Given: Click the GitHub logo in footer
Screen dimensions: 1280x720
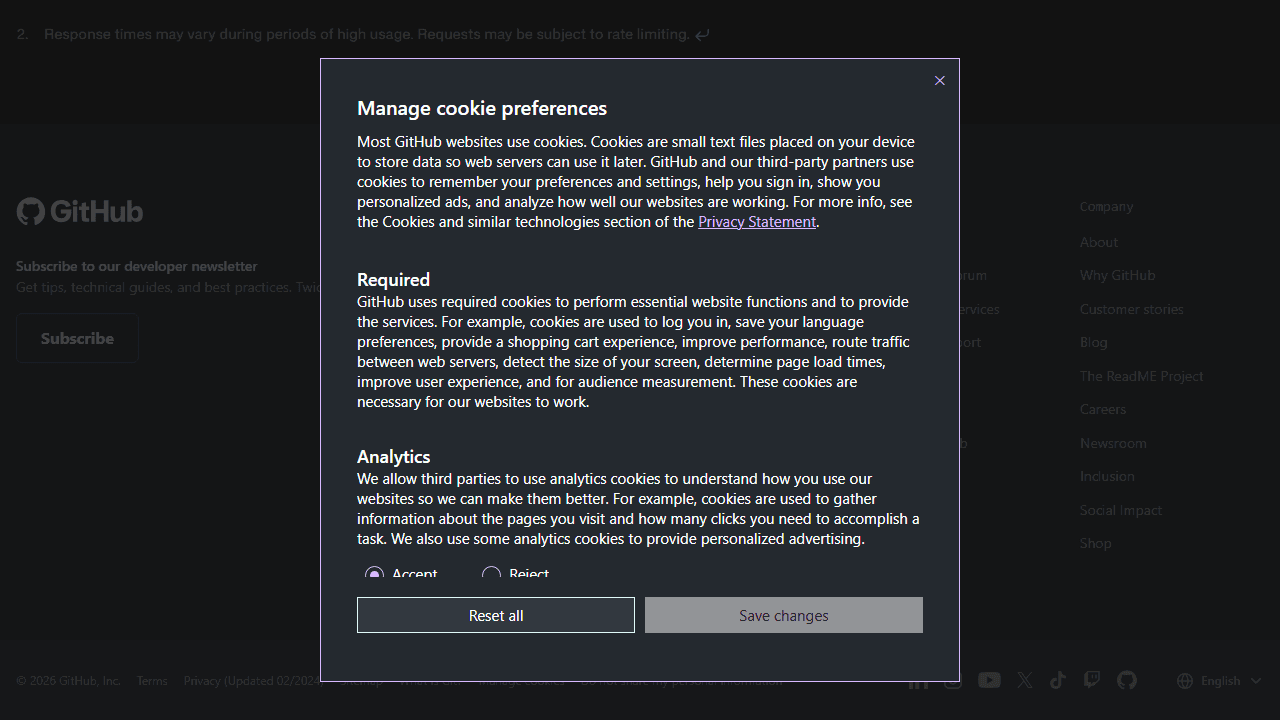Looking at the screenshot, I should [x=80, y=211].
